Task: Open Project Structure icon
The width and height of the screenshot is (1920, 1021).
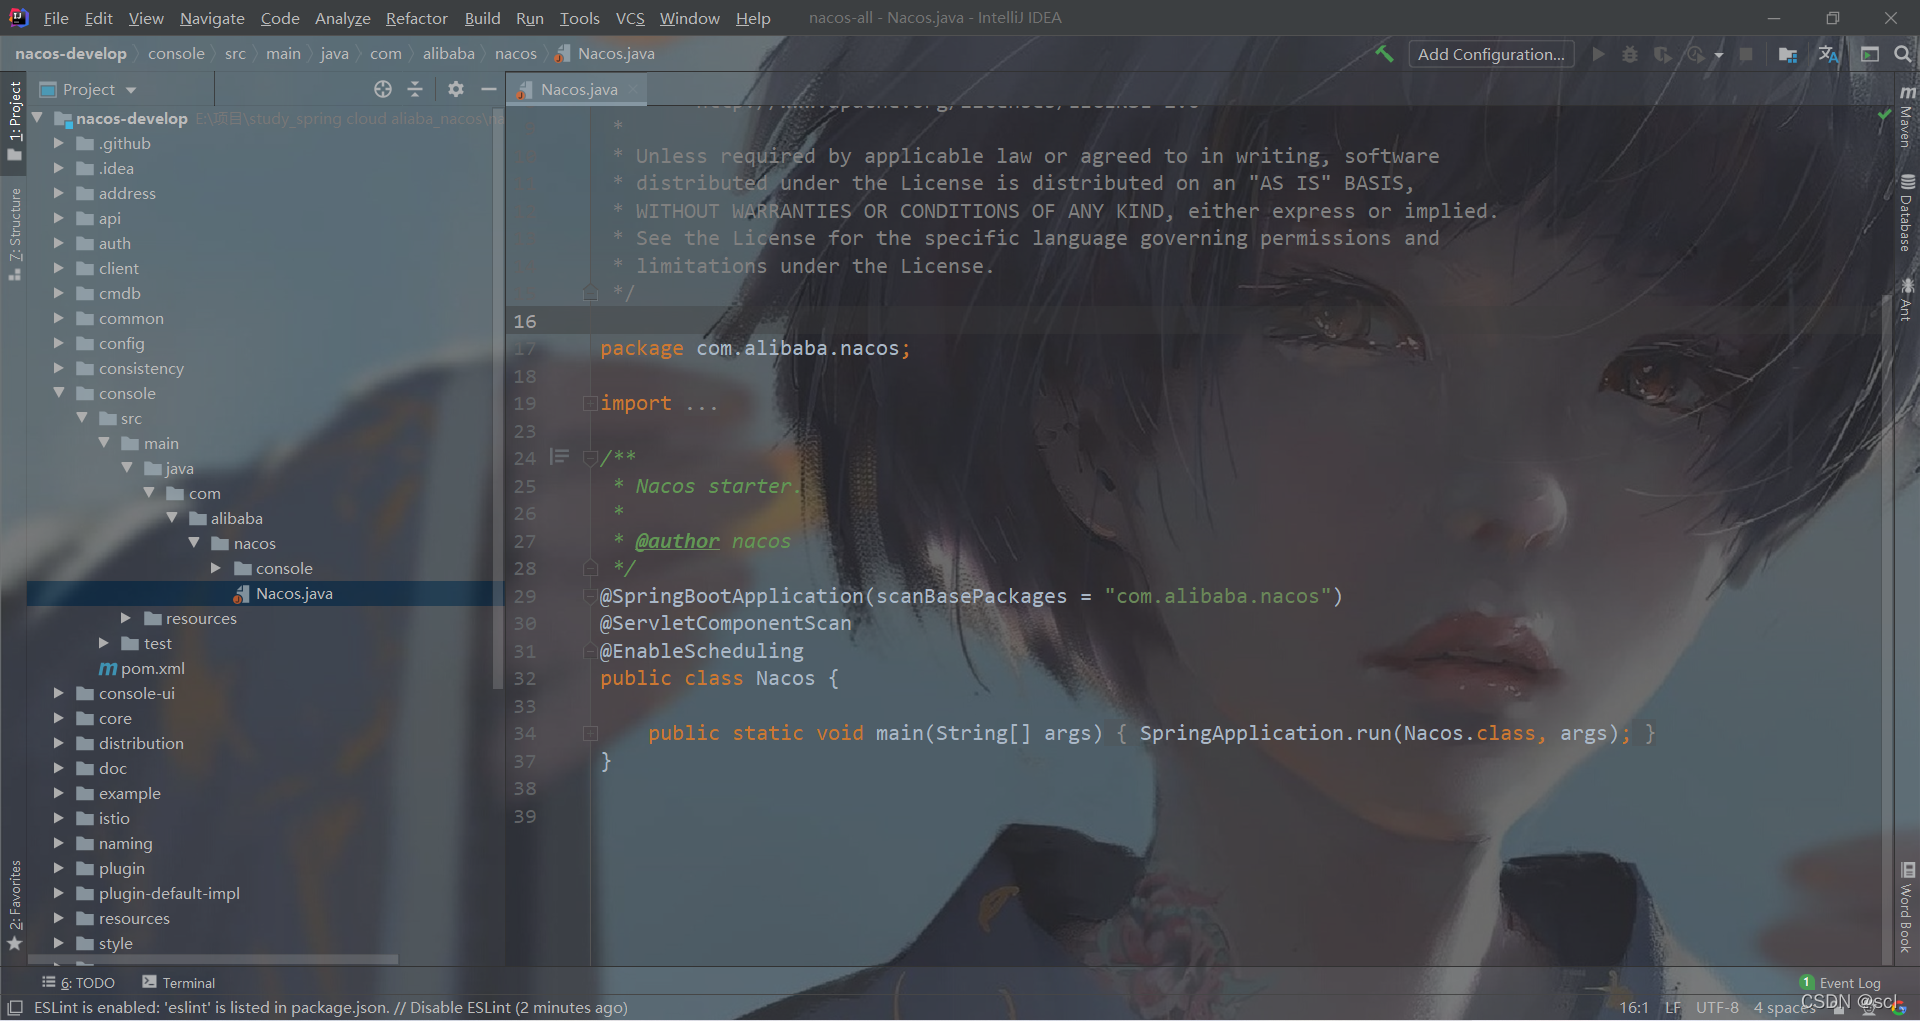Action: 1788,54
